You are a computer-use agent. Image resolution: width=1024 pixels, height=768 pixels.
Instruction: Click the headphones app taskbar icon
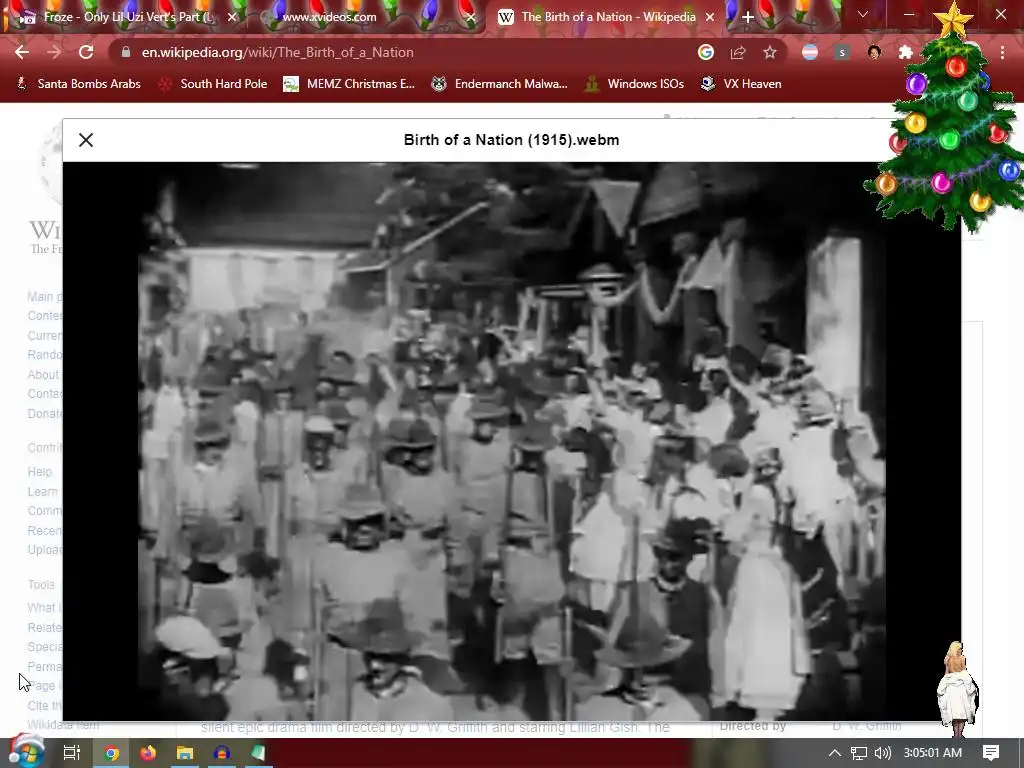point(221,753)
